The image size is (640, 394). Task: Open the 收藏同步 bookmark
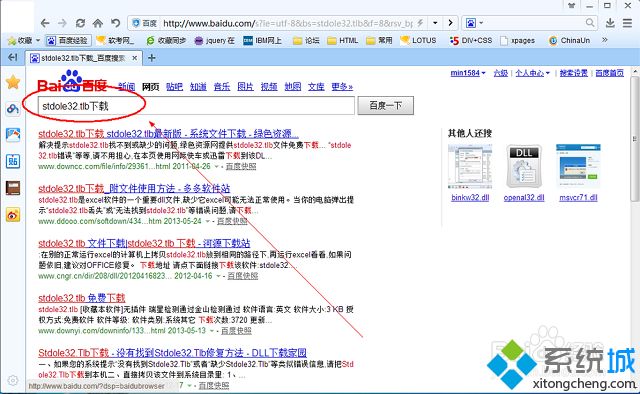(166, 40)
